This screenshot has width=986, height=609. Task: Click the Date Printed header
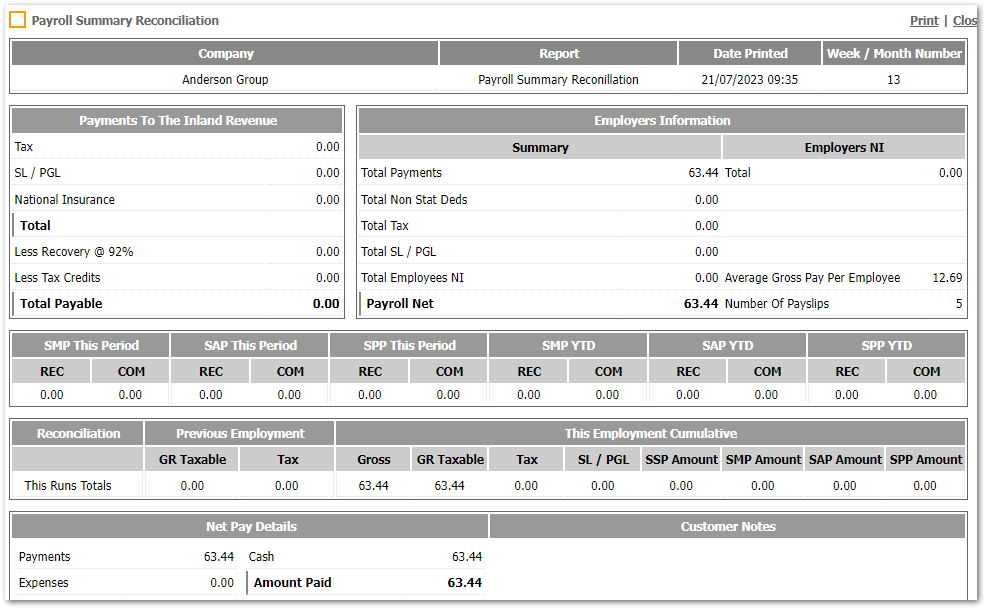(x=750, y=54)
